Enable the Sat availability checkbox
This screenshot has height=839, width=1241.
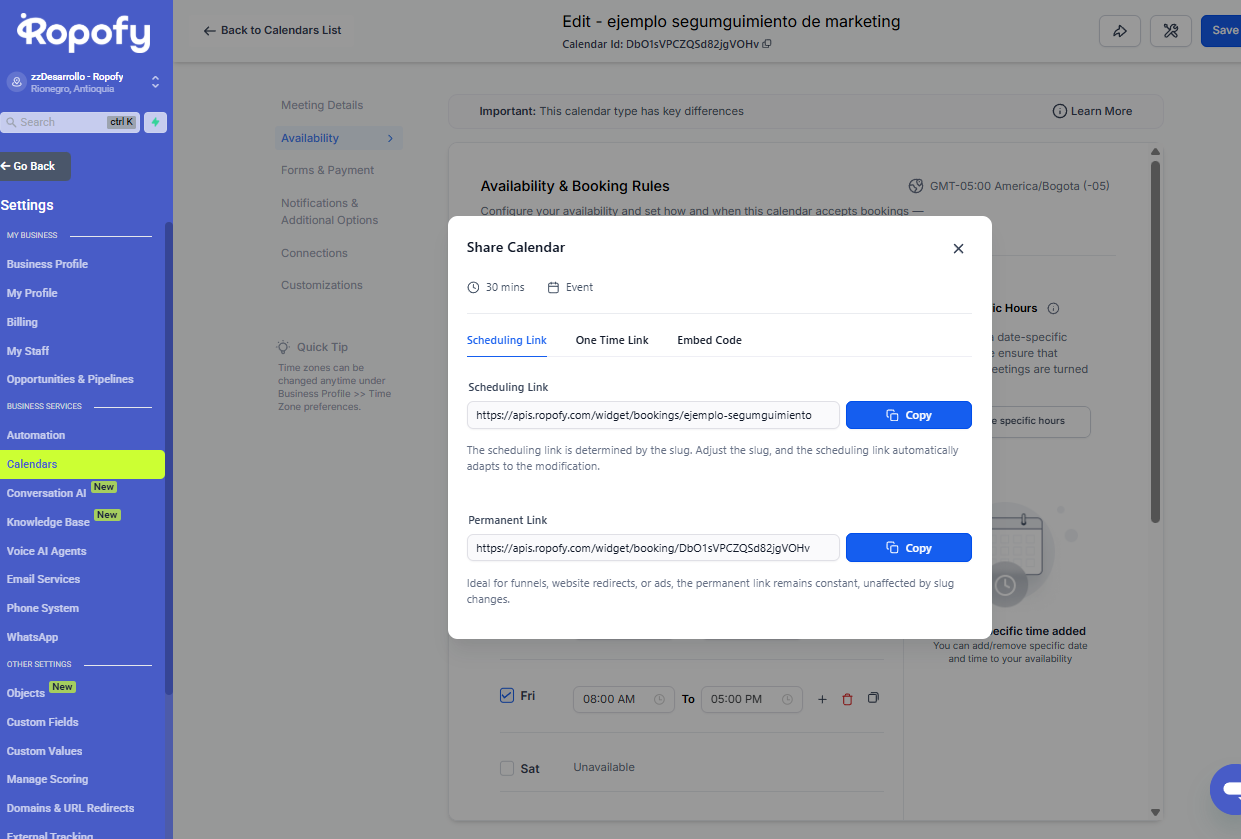(x=507, y=768)
